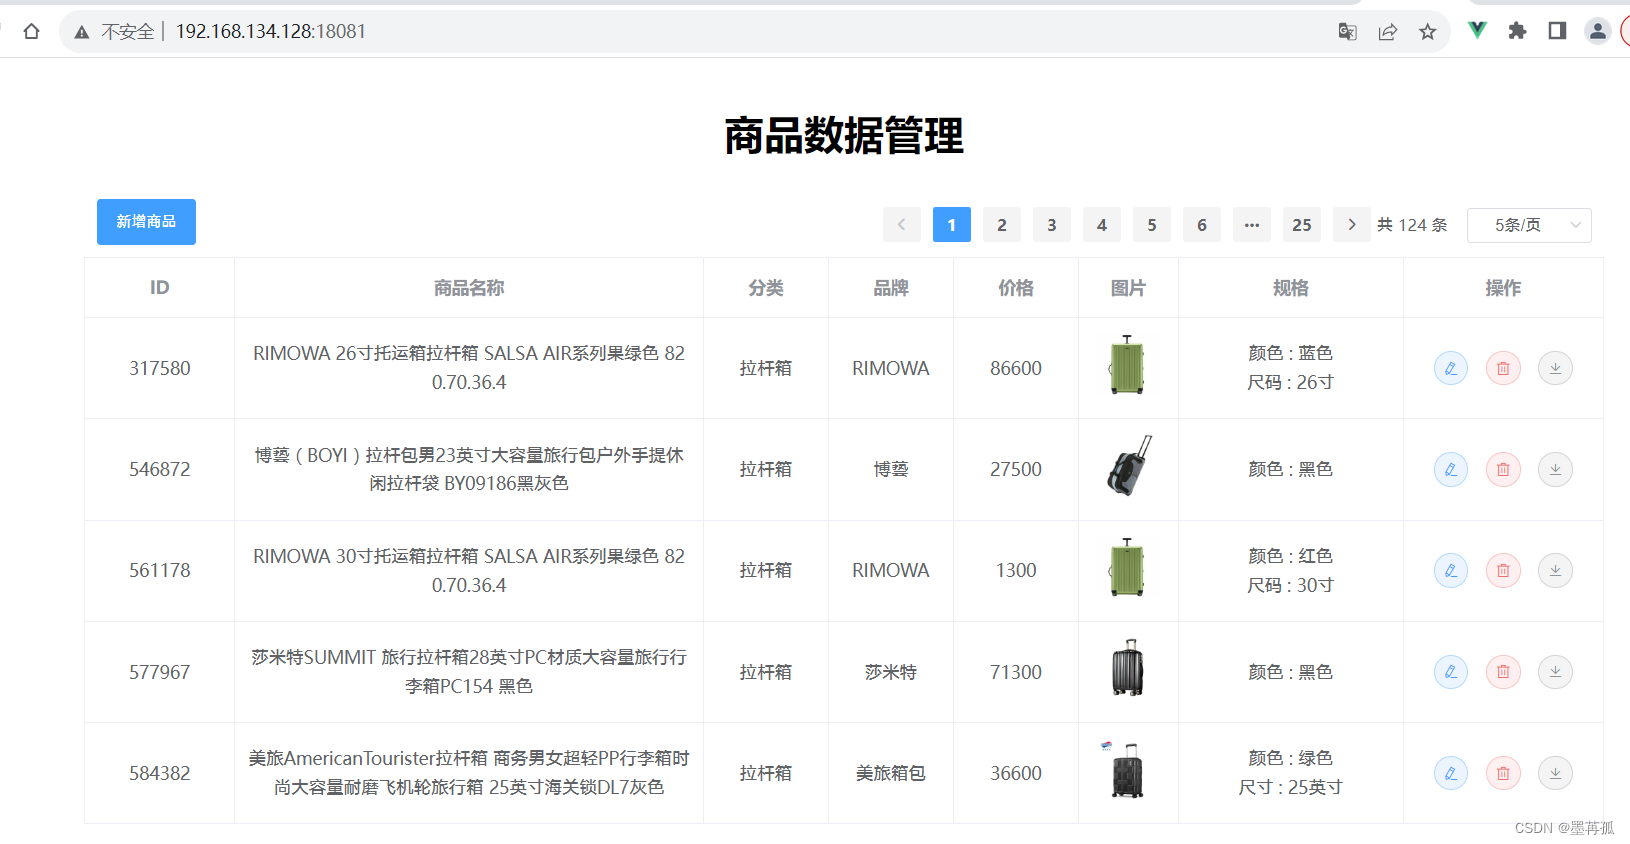Click the share page icon
This screenshot has height=844, width=1630.
click(1387, 31)
